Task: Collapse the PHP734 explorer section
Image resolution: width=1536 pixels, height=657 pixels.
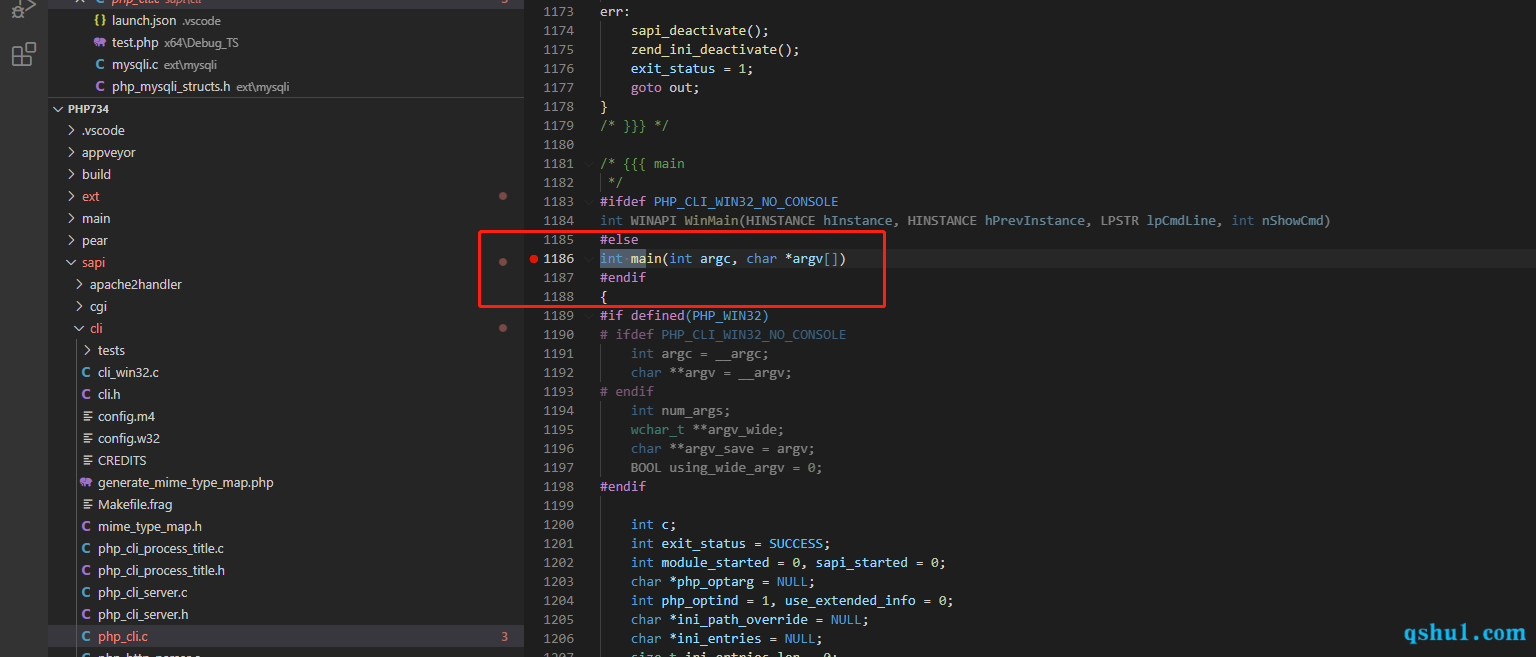Action: click(x=59, y=109)
